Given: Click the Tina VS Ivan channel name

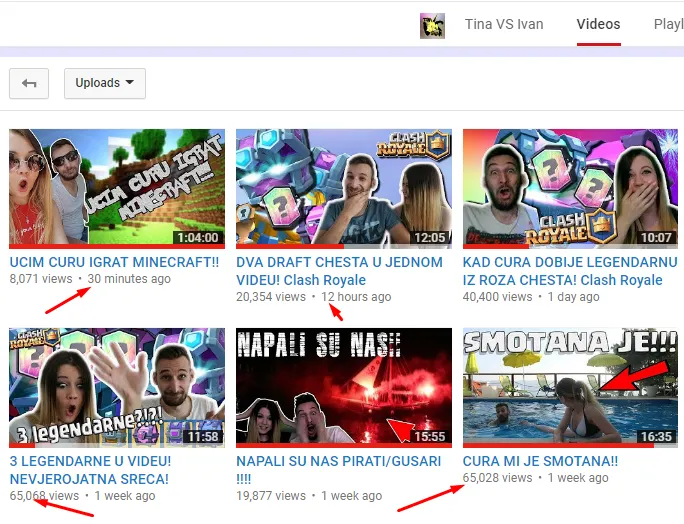Looking at the screenshot, I should [x=504, y=24].
